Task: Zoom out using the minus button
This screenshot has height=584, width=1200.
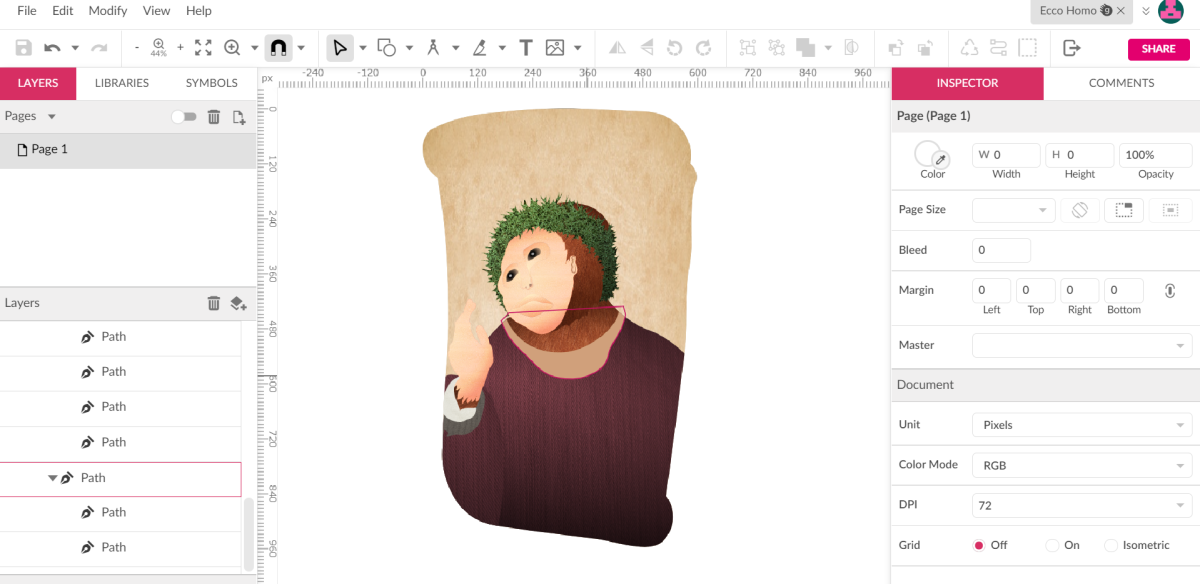Action: pyautogui.click(x=137, y=47)
